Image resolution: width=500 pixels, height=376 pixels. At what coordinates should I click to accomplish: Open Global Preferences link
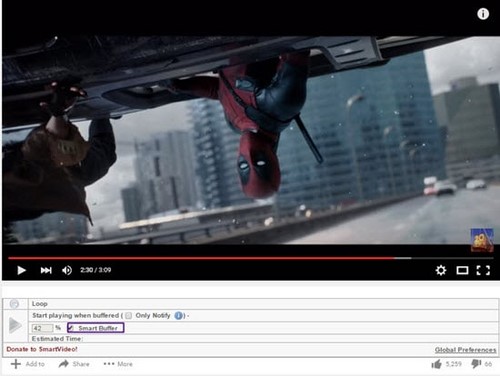[x=465, y=350]
